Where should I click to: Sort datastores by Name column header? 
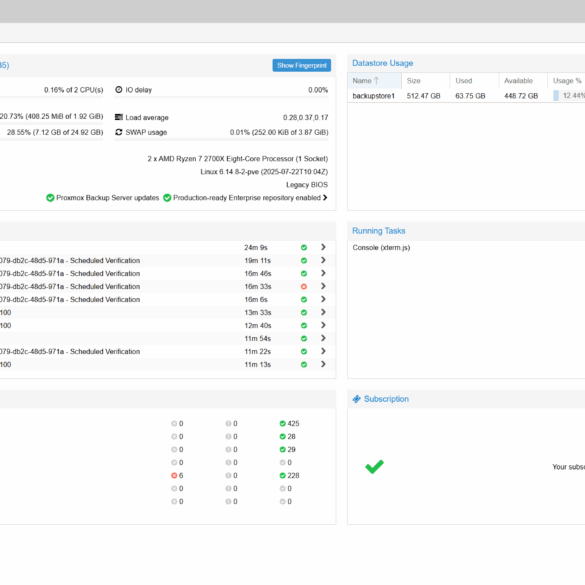click(x=374, y=81)
